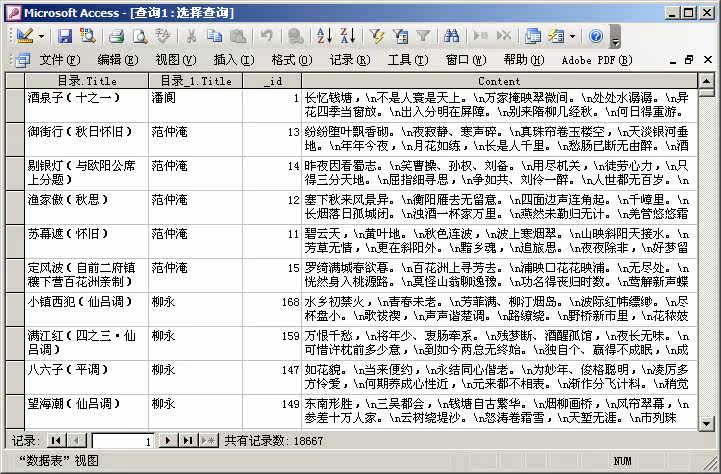Click the New Object toolbar icon

click(556, 36)
